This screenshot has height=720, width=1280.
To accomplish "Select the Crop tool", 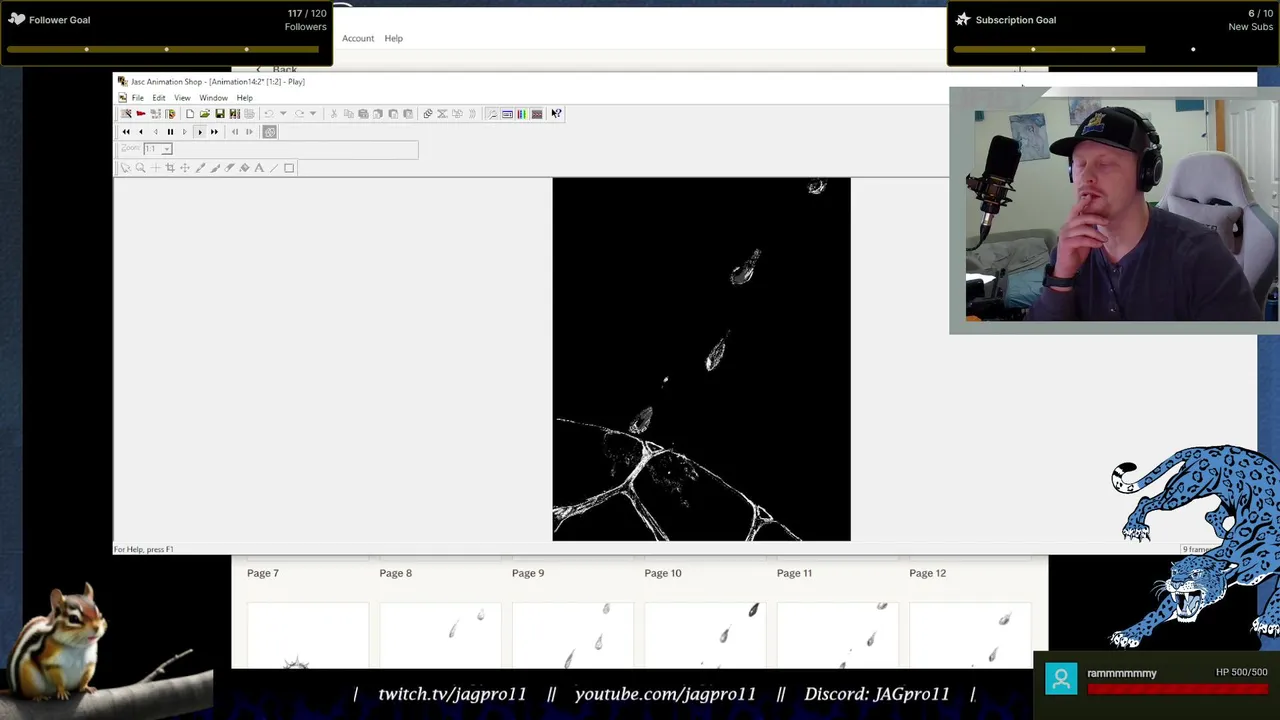I will pos(170,168).
